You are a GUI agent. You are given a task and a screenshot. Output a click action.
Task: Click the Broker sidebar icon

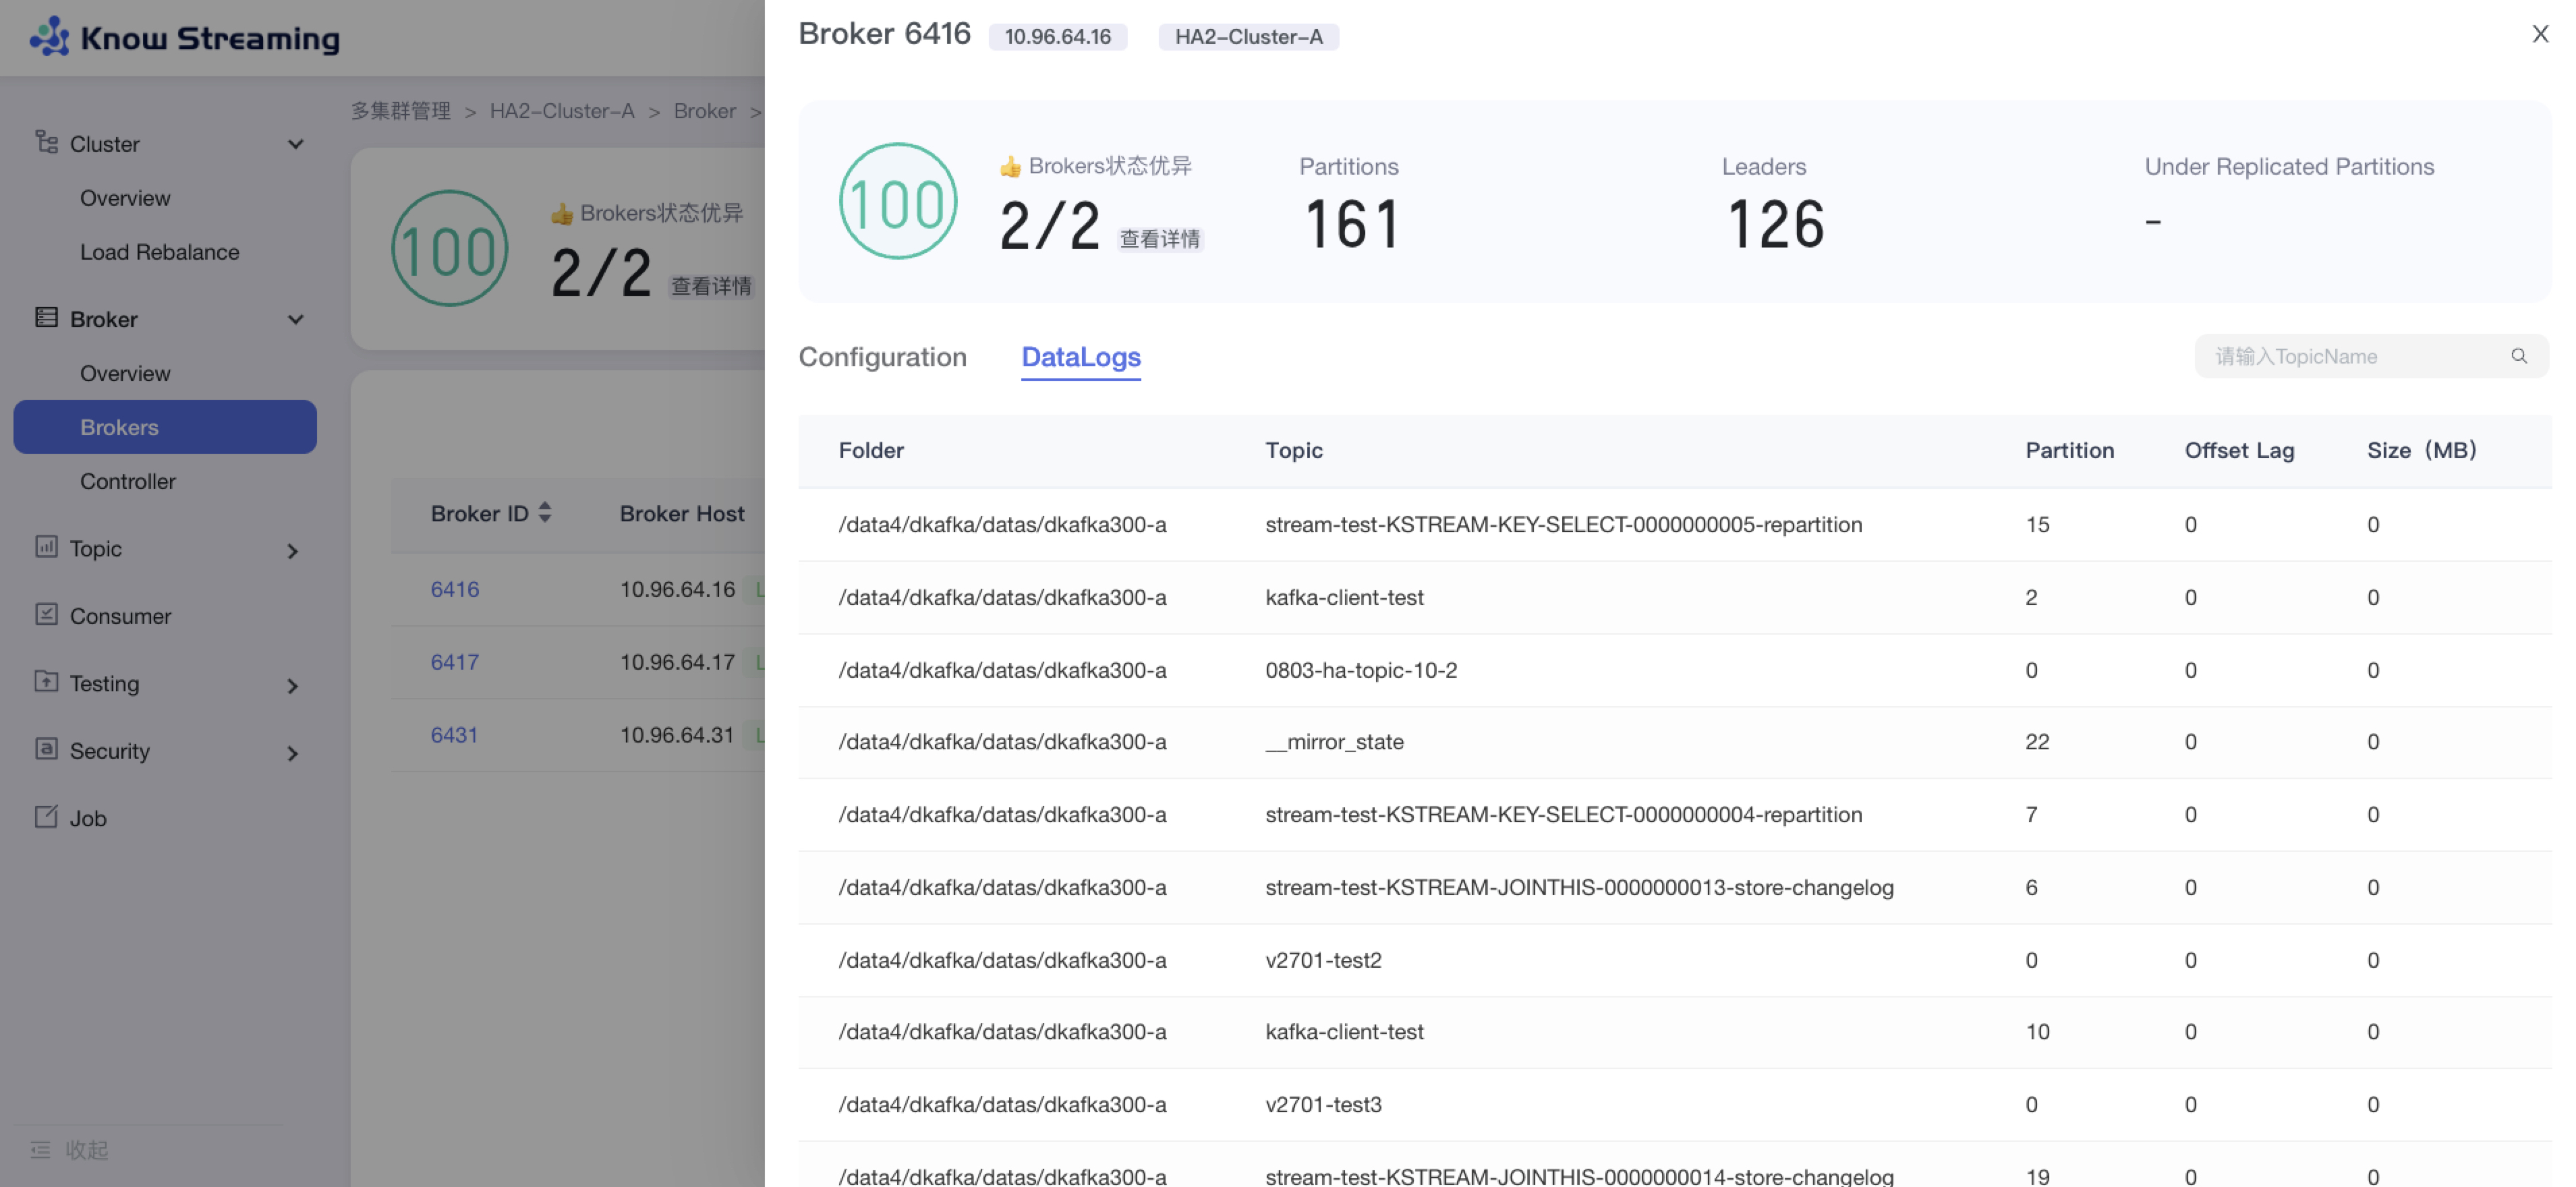pyautogui.click(x=46, y=318)
